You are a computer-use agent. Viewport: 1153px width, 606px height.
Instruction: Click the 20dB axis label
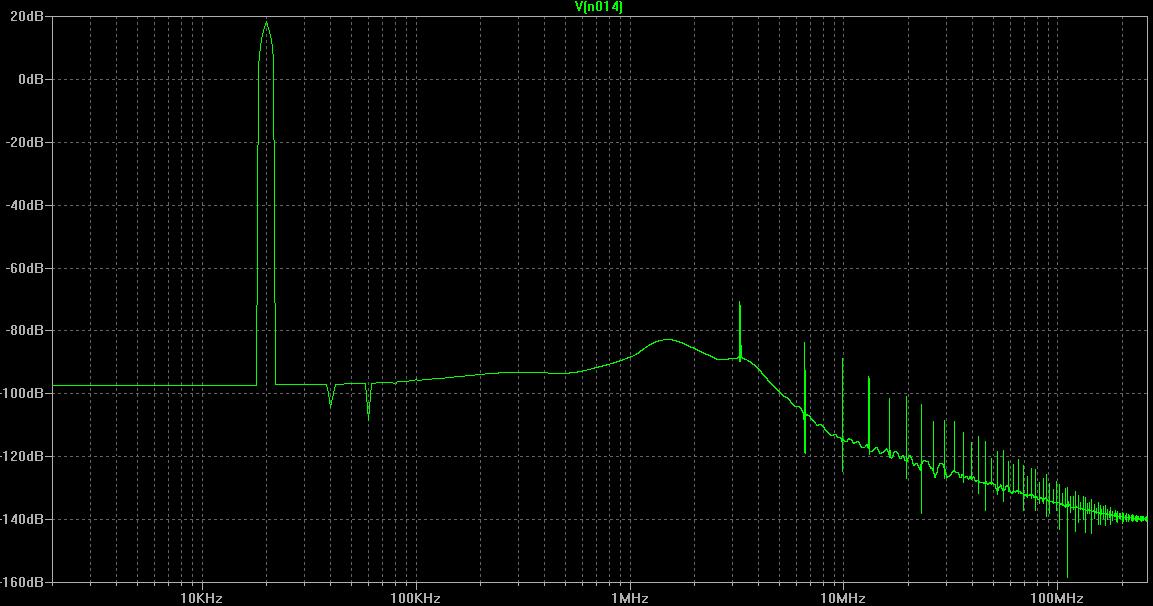26,15
